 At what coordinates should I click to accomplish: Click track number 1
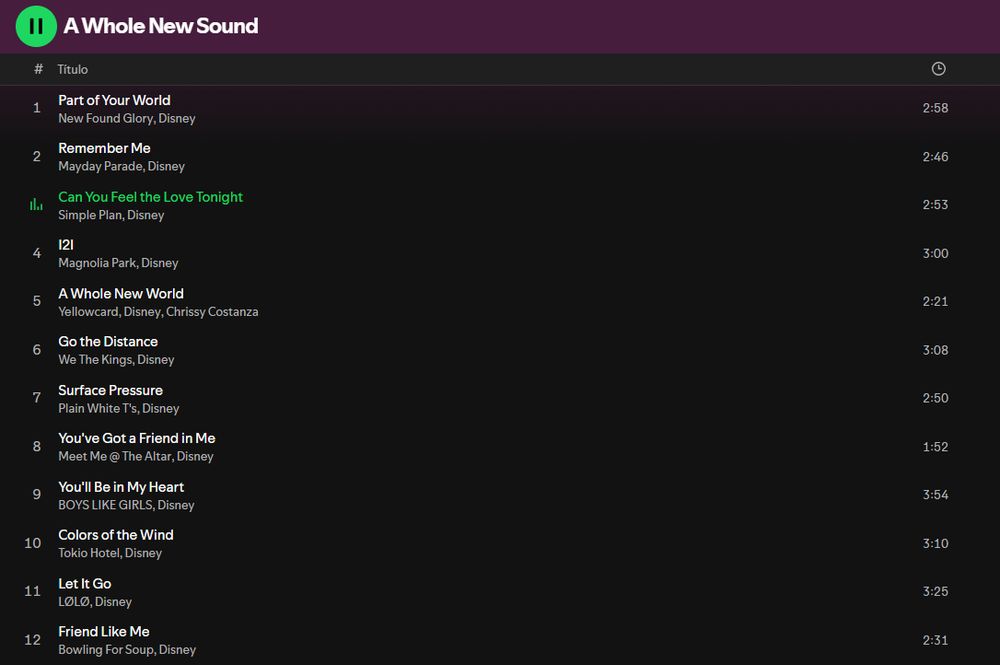point(36,108)
